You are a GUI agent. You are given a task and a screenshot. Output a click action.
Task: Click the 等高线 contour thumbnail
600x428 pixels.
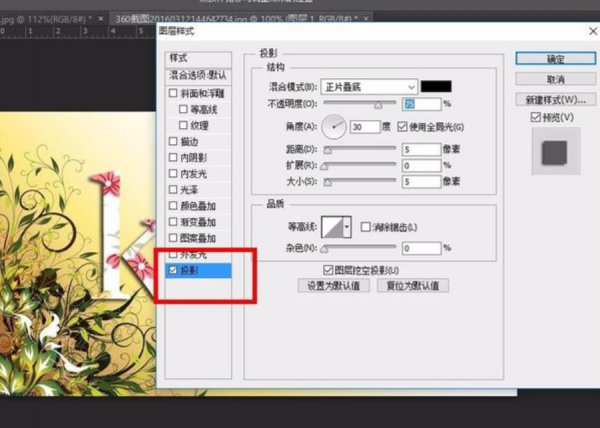332,227
